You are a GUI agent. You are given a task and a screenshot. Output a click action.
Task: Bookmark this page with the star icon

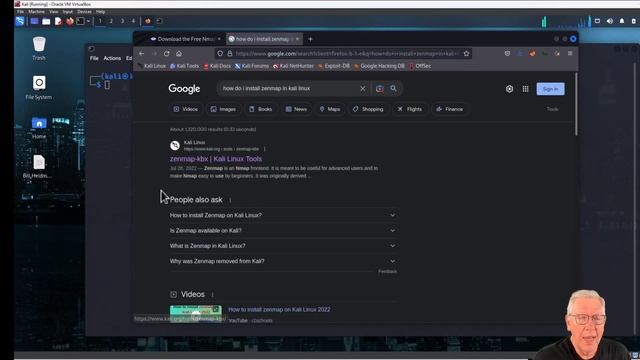click(x=466, y=53)
